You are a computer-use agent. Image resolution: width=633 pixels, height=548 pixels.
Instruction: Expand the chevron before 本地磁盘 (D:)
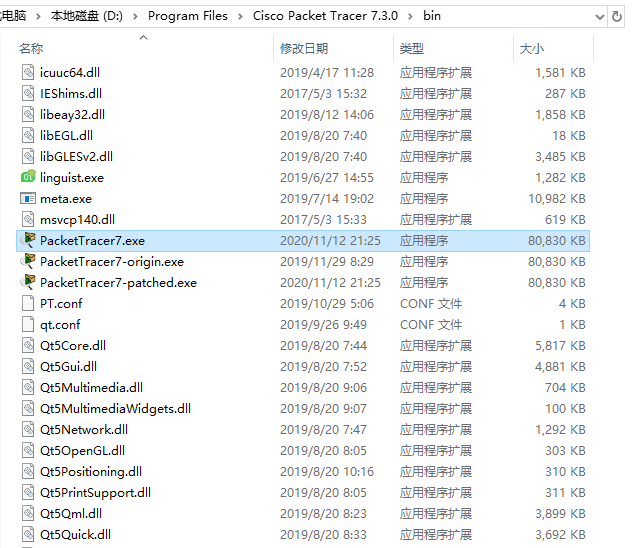(x=38, y=17)
